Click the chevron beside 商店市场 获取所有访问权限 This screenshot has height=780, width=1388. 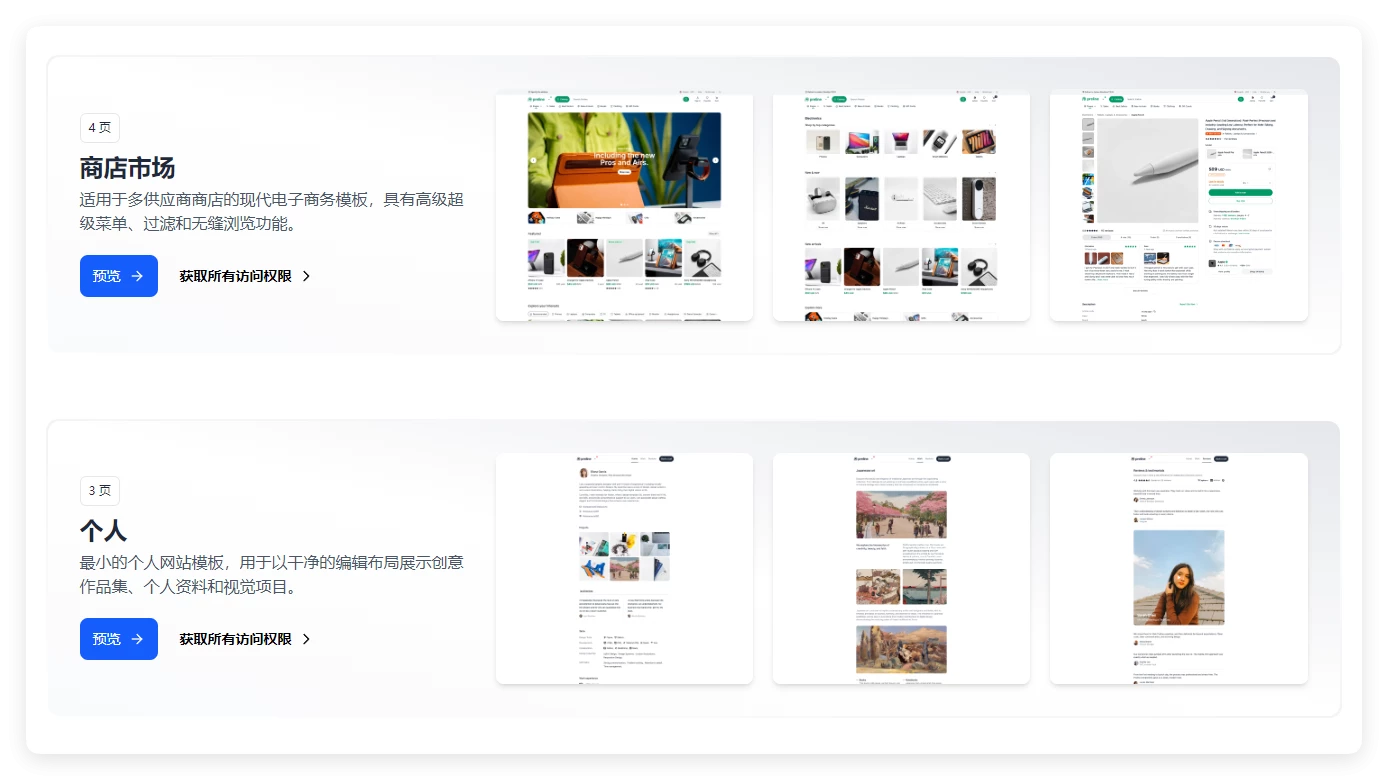(306, 276)
